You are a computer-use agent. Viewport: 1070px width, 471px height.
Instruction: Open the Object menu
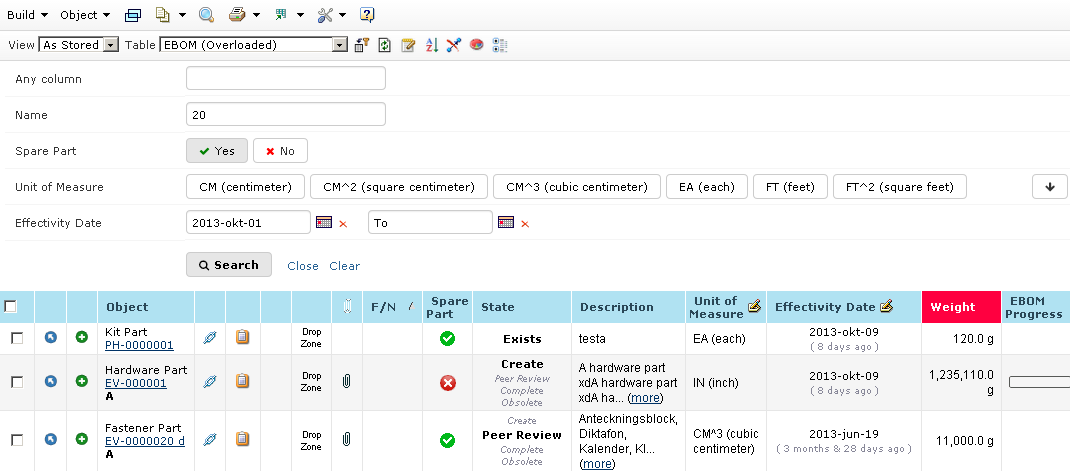coord(84,15)
